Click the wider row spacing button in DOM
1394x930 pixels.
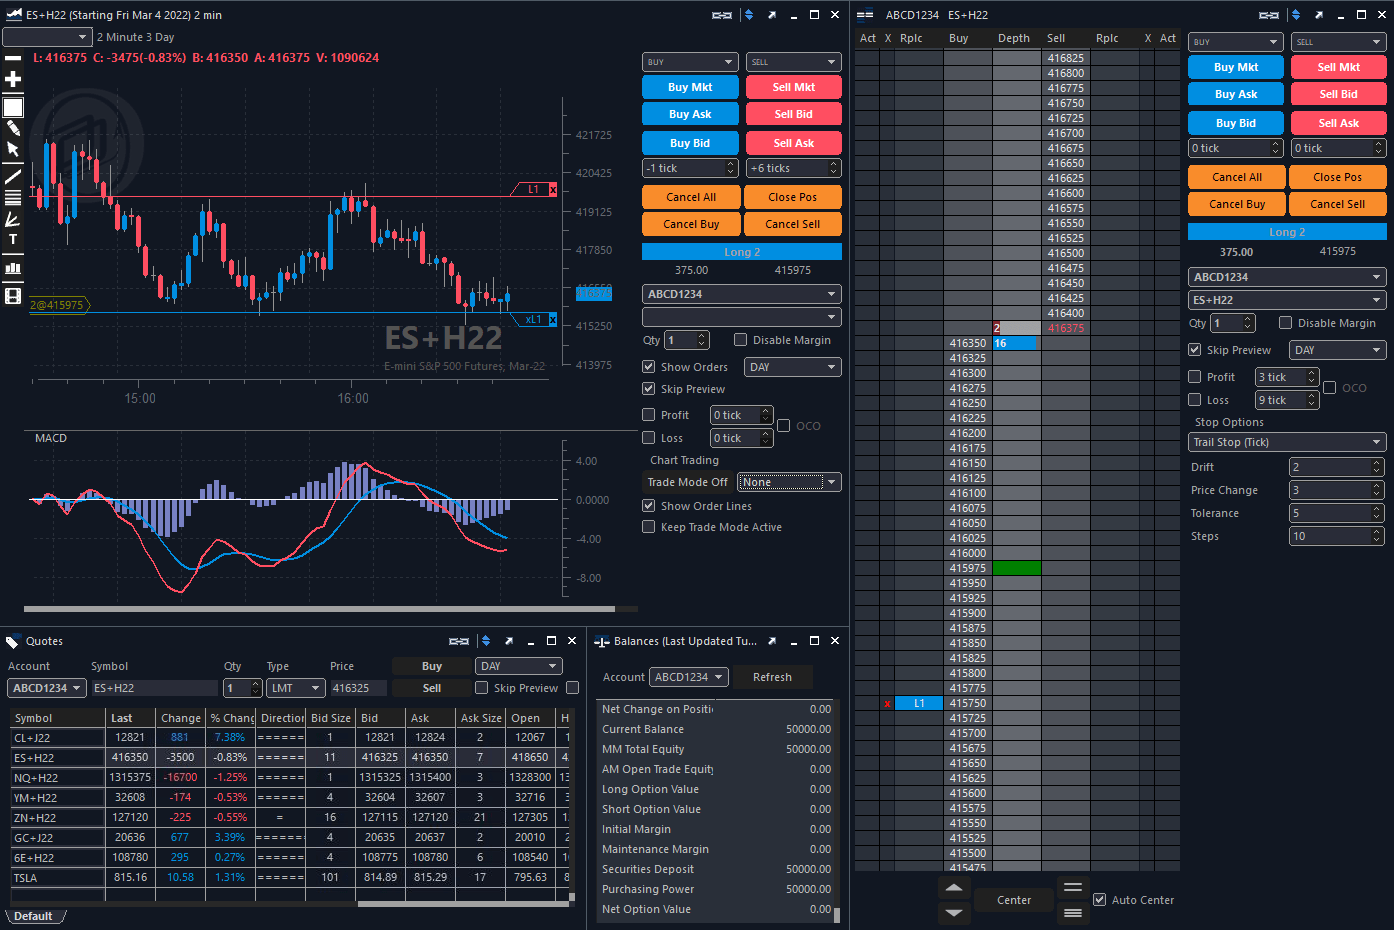1073,888
